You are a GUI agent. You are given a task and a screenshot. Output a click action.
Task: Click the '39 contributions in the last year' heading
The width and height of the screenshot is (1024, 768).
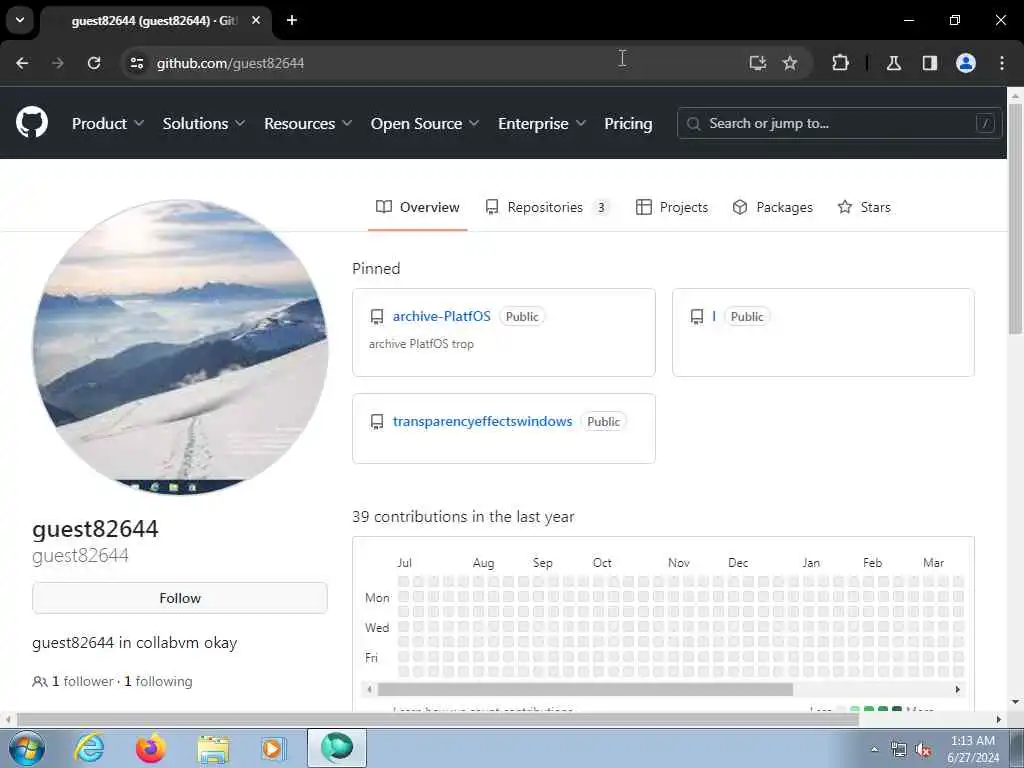(x=463, y=517)
